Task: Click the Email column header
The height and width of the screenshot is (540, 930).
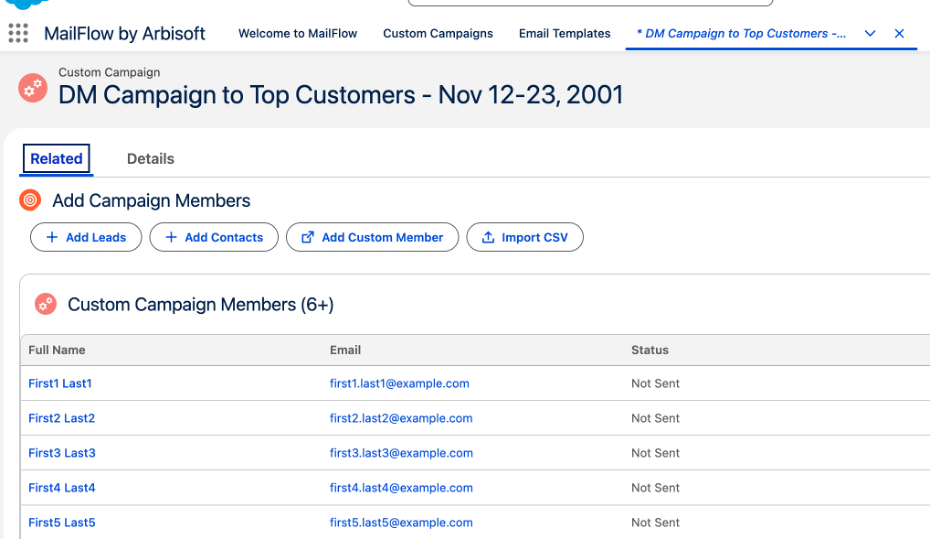Action: pos(345,350)
